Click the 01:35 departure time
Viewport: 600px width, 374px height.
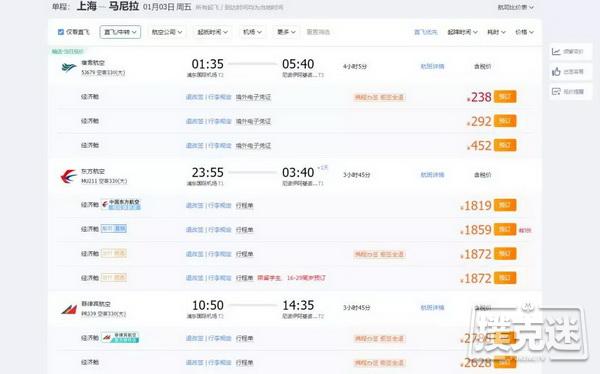(207, 64)
